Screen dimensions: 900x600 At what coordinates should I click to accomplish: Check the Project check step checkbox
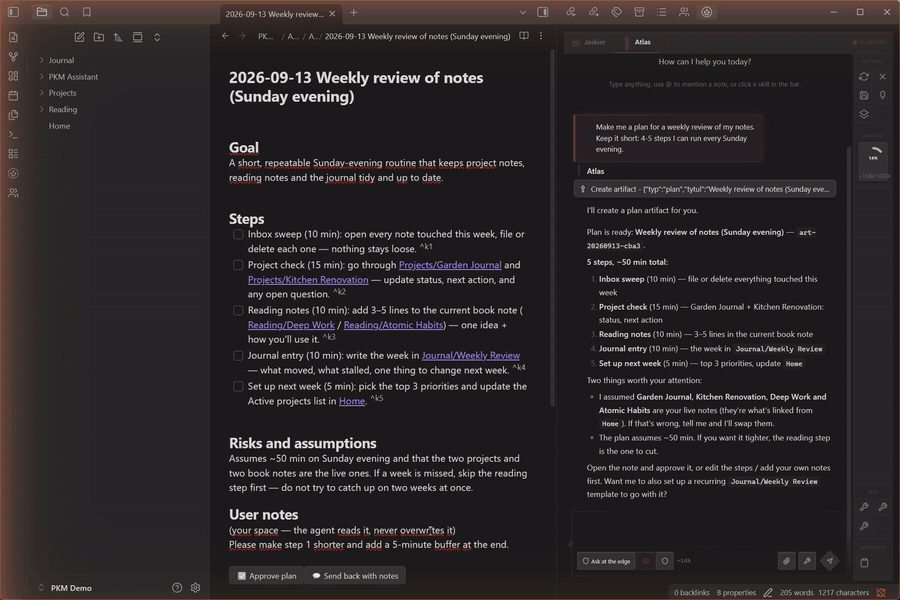point(238,265)
